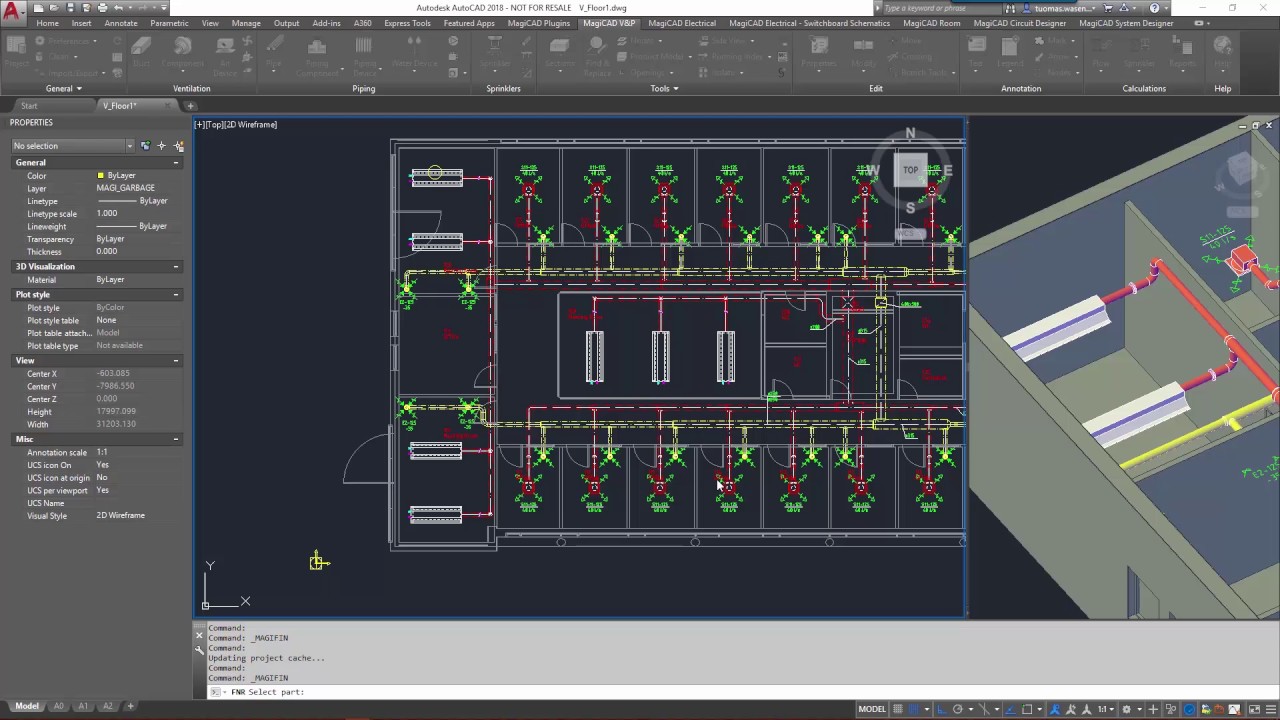1280x720 pixels.
Task: Click the MODEL space button in status bar
Action: tap(872, 709)
